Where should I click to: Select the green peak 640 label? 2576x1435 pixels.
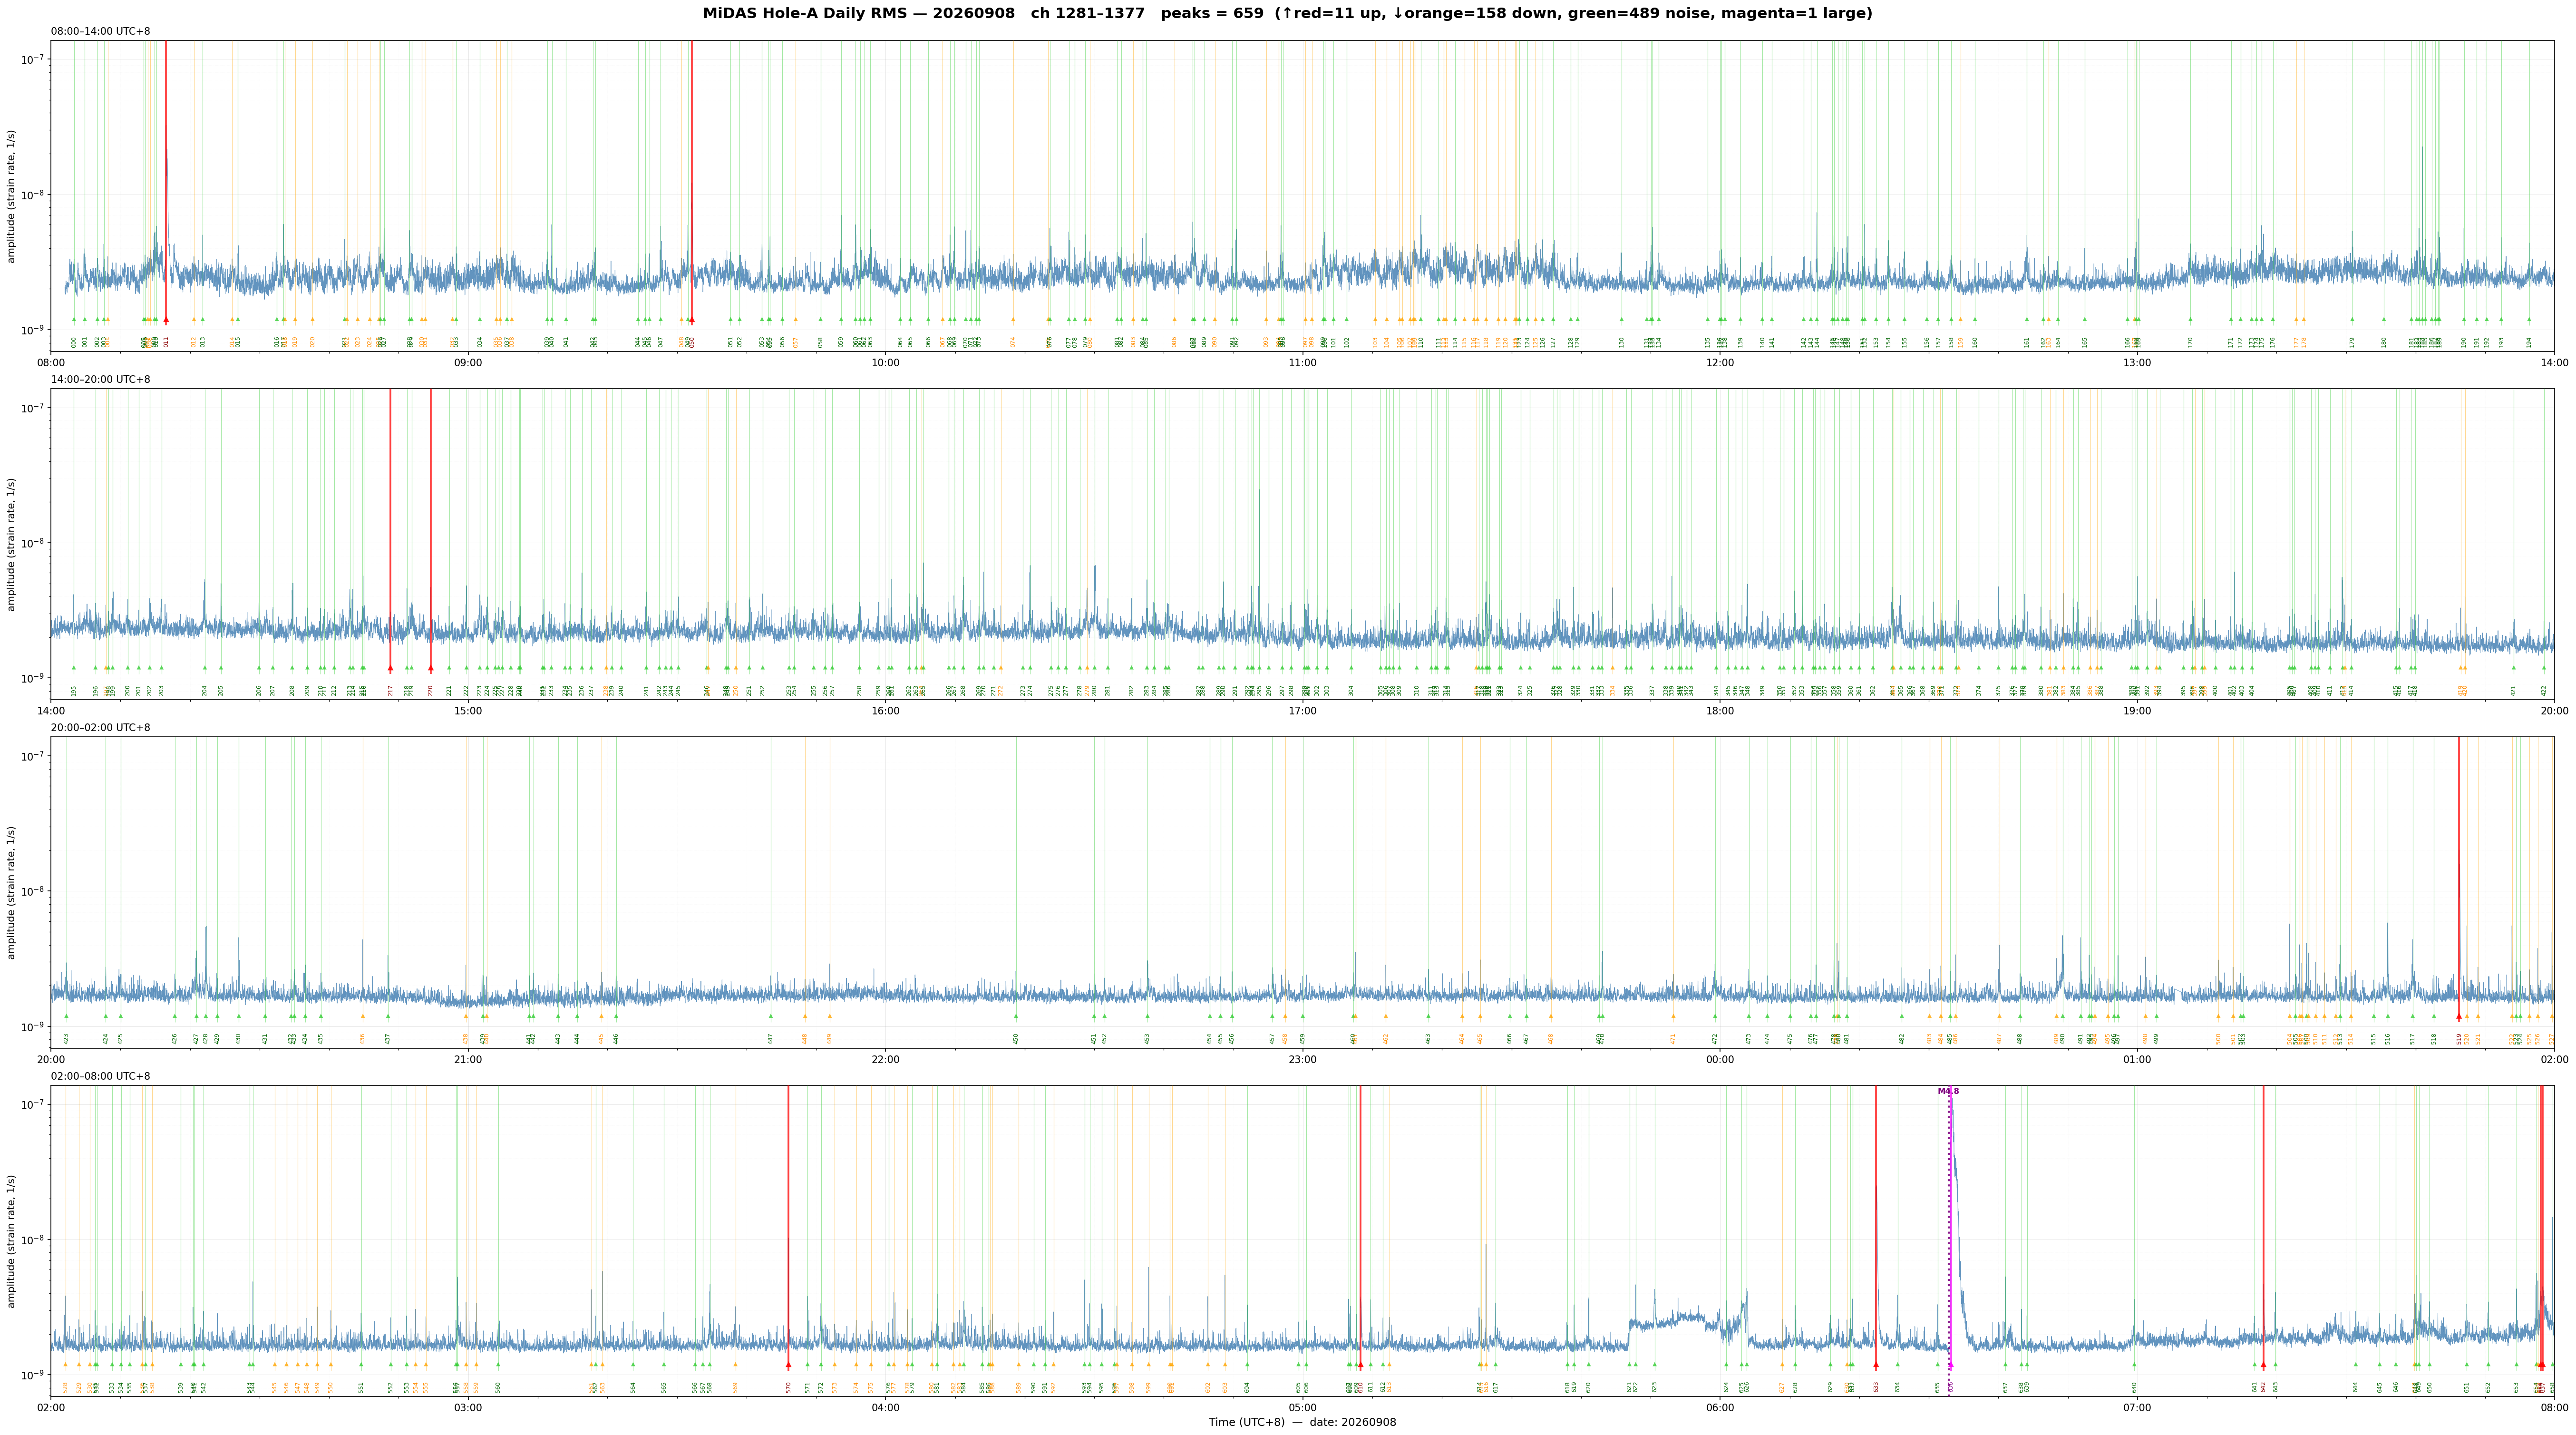2134,1388
